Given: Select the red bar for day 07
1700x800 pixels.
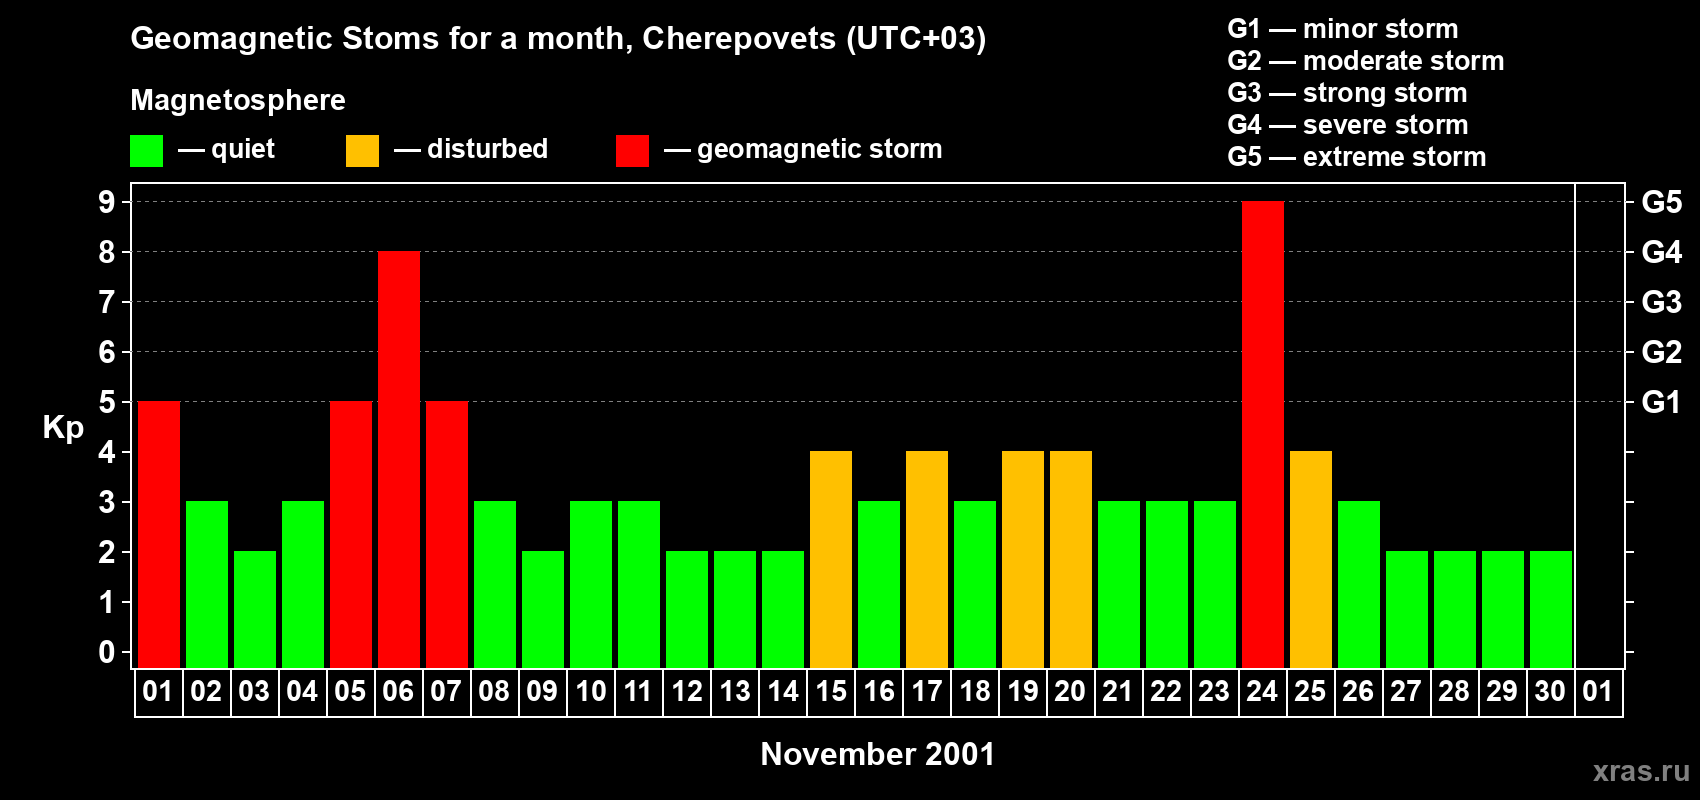Looking at the screenshot, I should pos(447,535).
